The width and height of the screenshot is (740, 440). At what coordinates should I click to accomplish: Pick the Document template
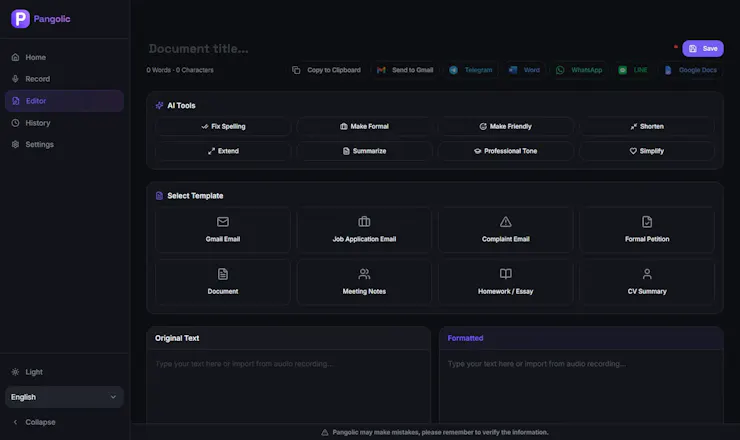point(223,282)
